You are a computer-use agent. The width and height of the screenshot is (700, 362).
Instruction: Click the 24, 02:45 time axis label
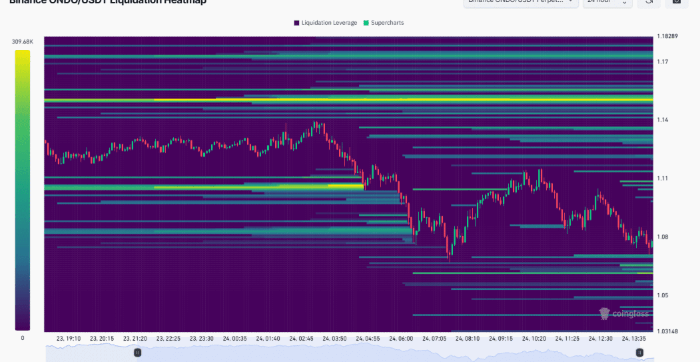[301, 339]
